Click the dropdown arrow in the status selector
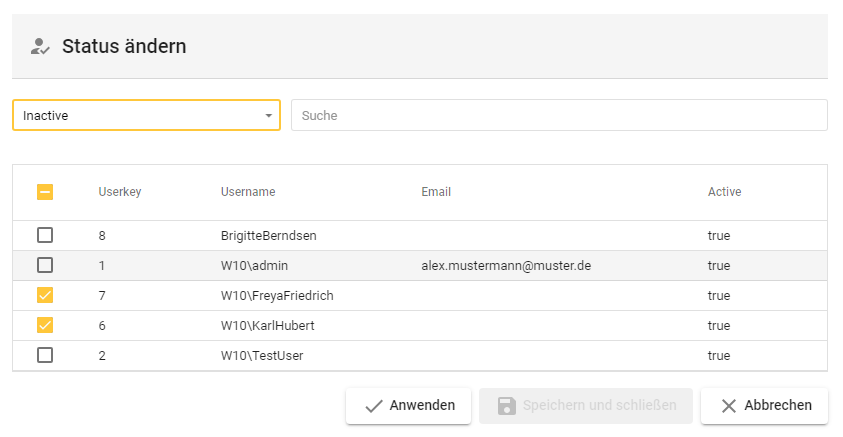843x437 pixels. tap(268, 116)
